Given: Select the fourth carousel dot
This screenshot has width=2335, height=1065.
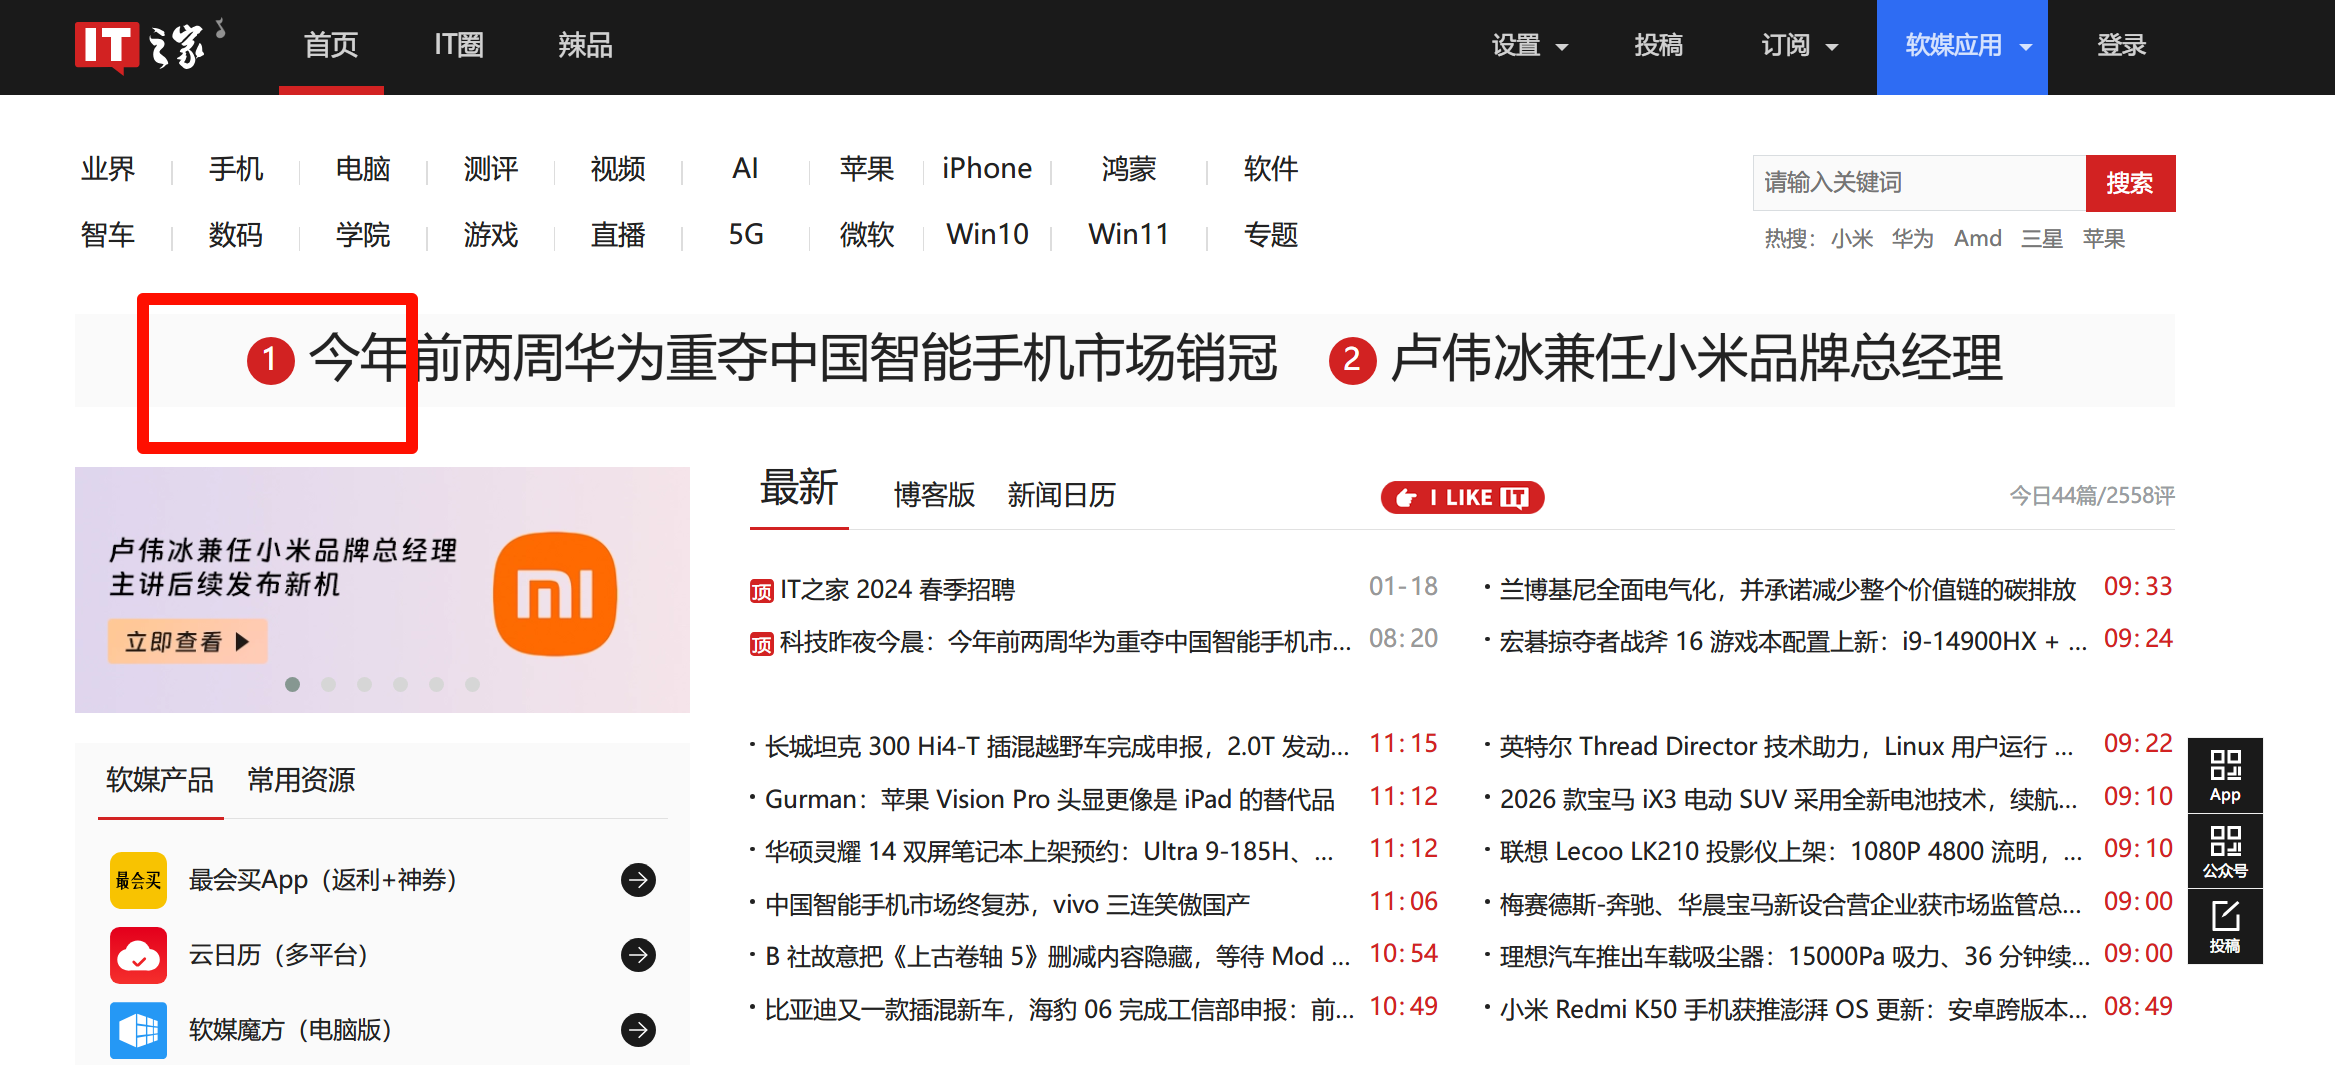Looking at the screenshot, I should 400,684.
